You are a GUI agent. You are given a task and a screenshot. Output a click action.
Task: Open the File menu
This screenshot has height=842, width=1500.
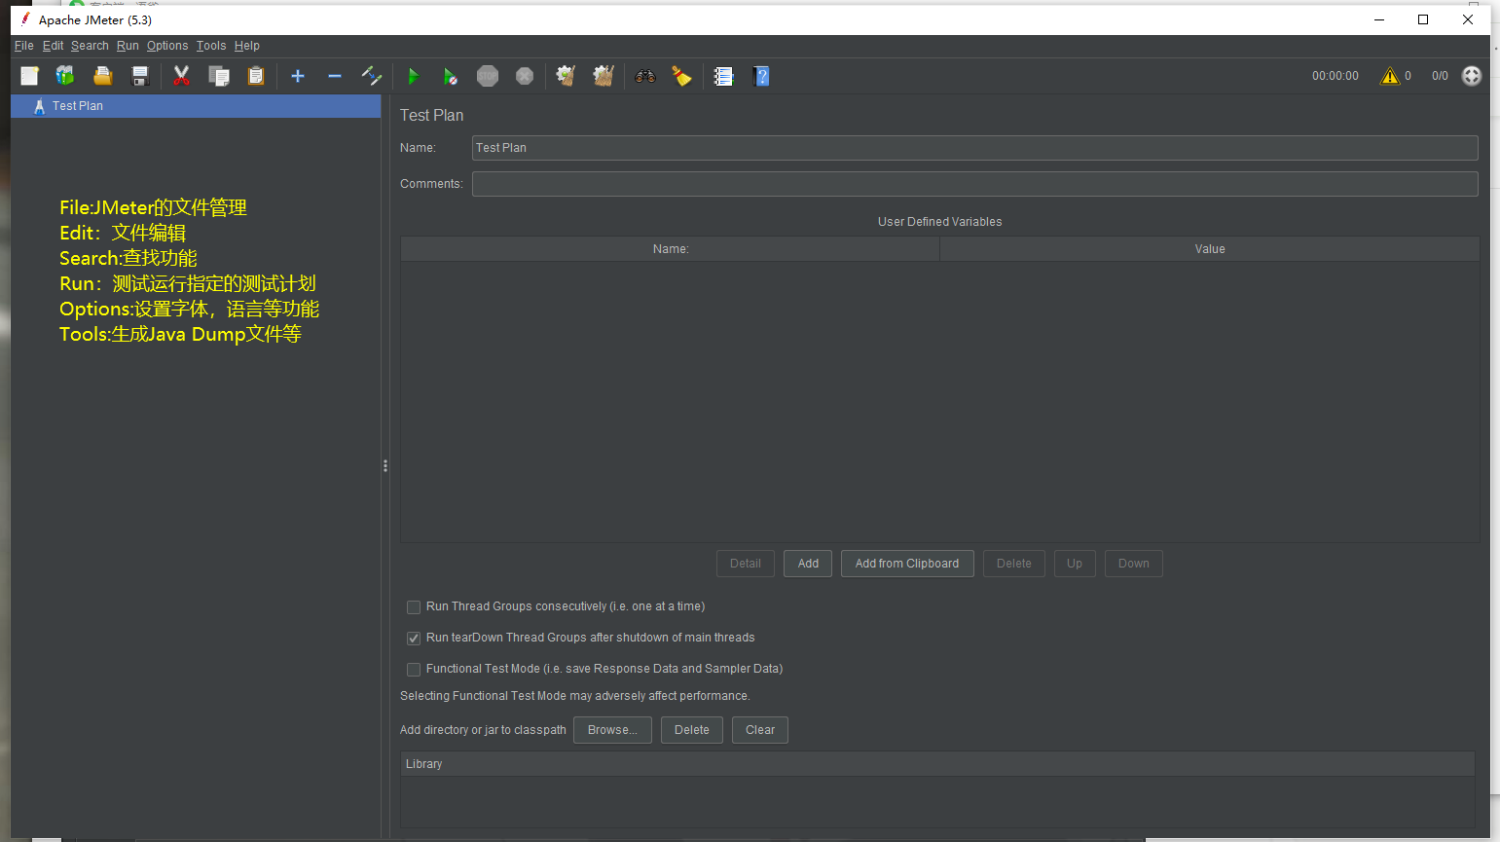coord(24,46)
